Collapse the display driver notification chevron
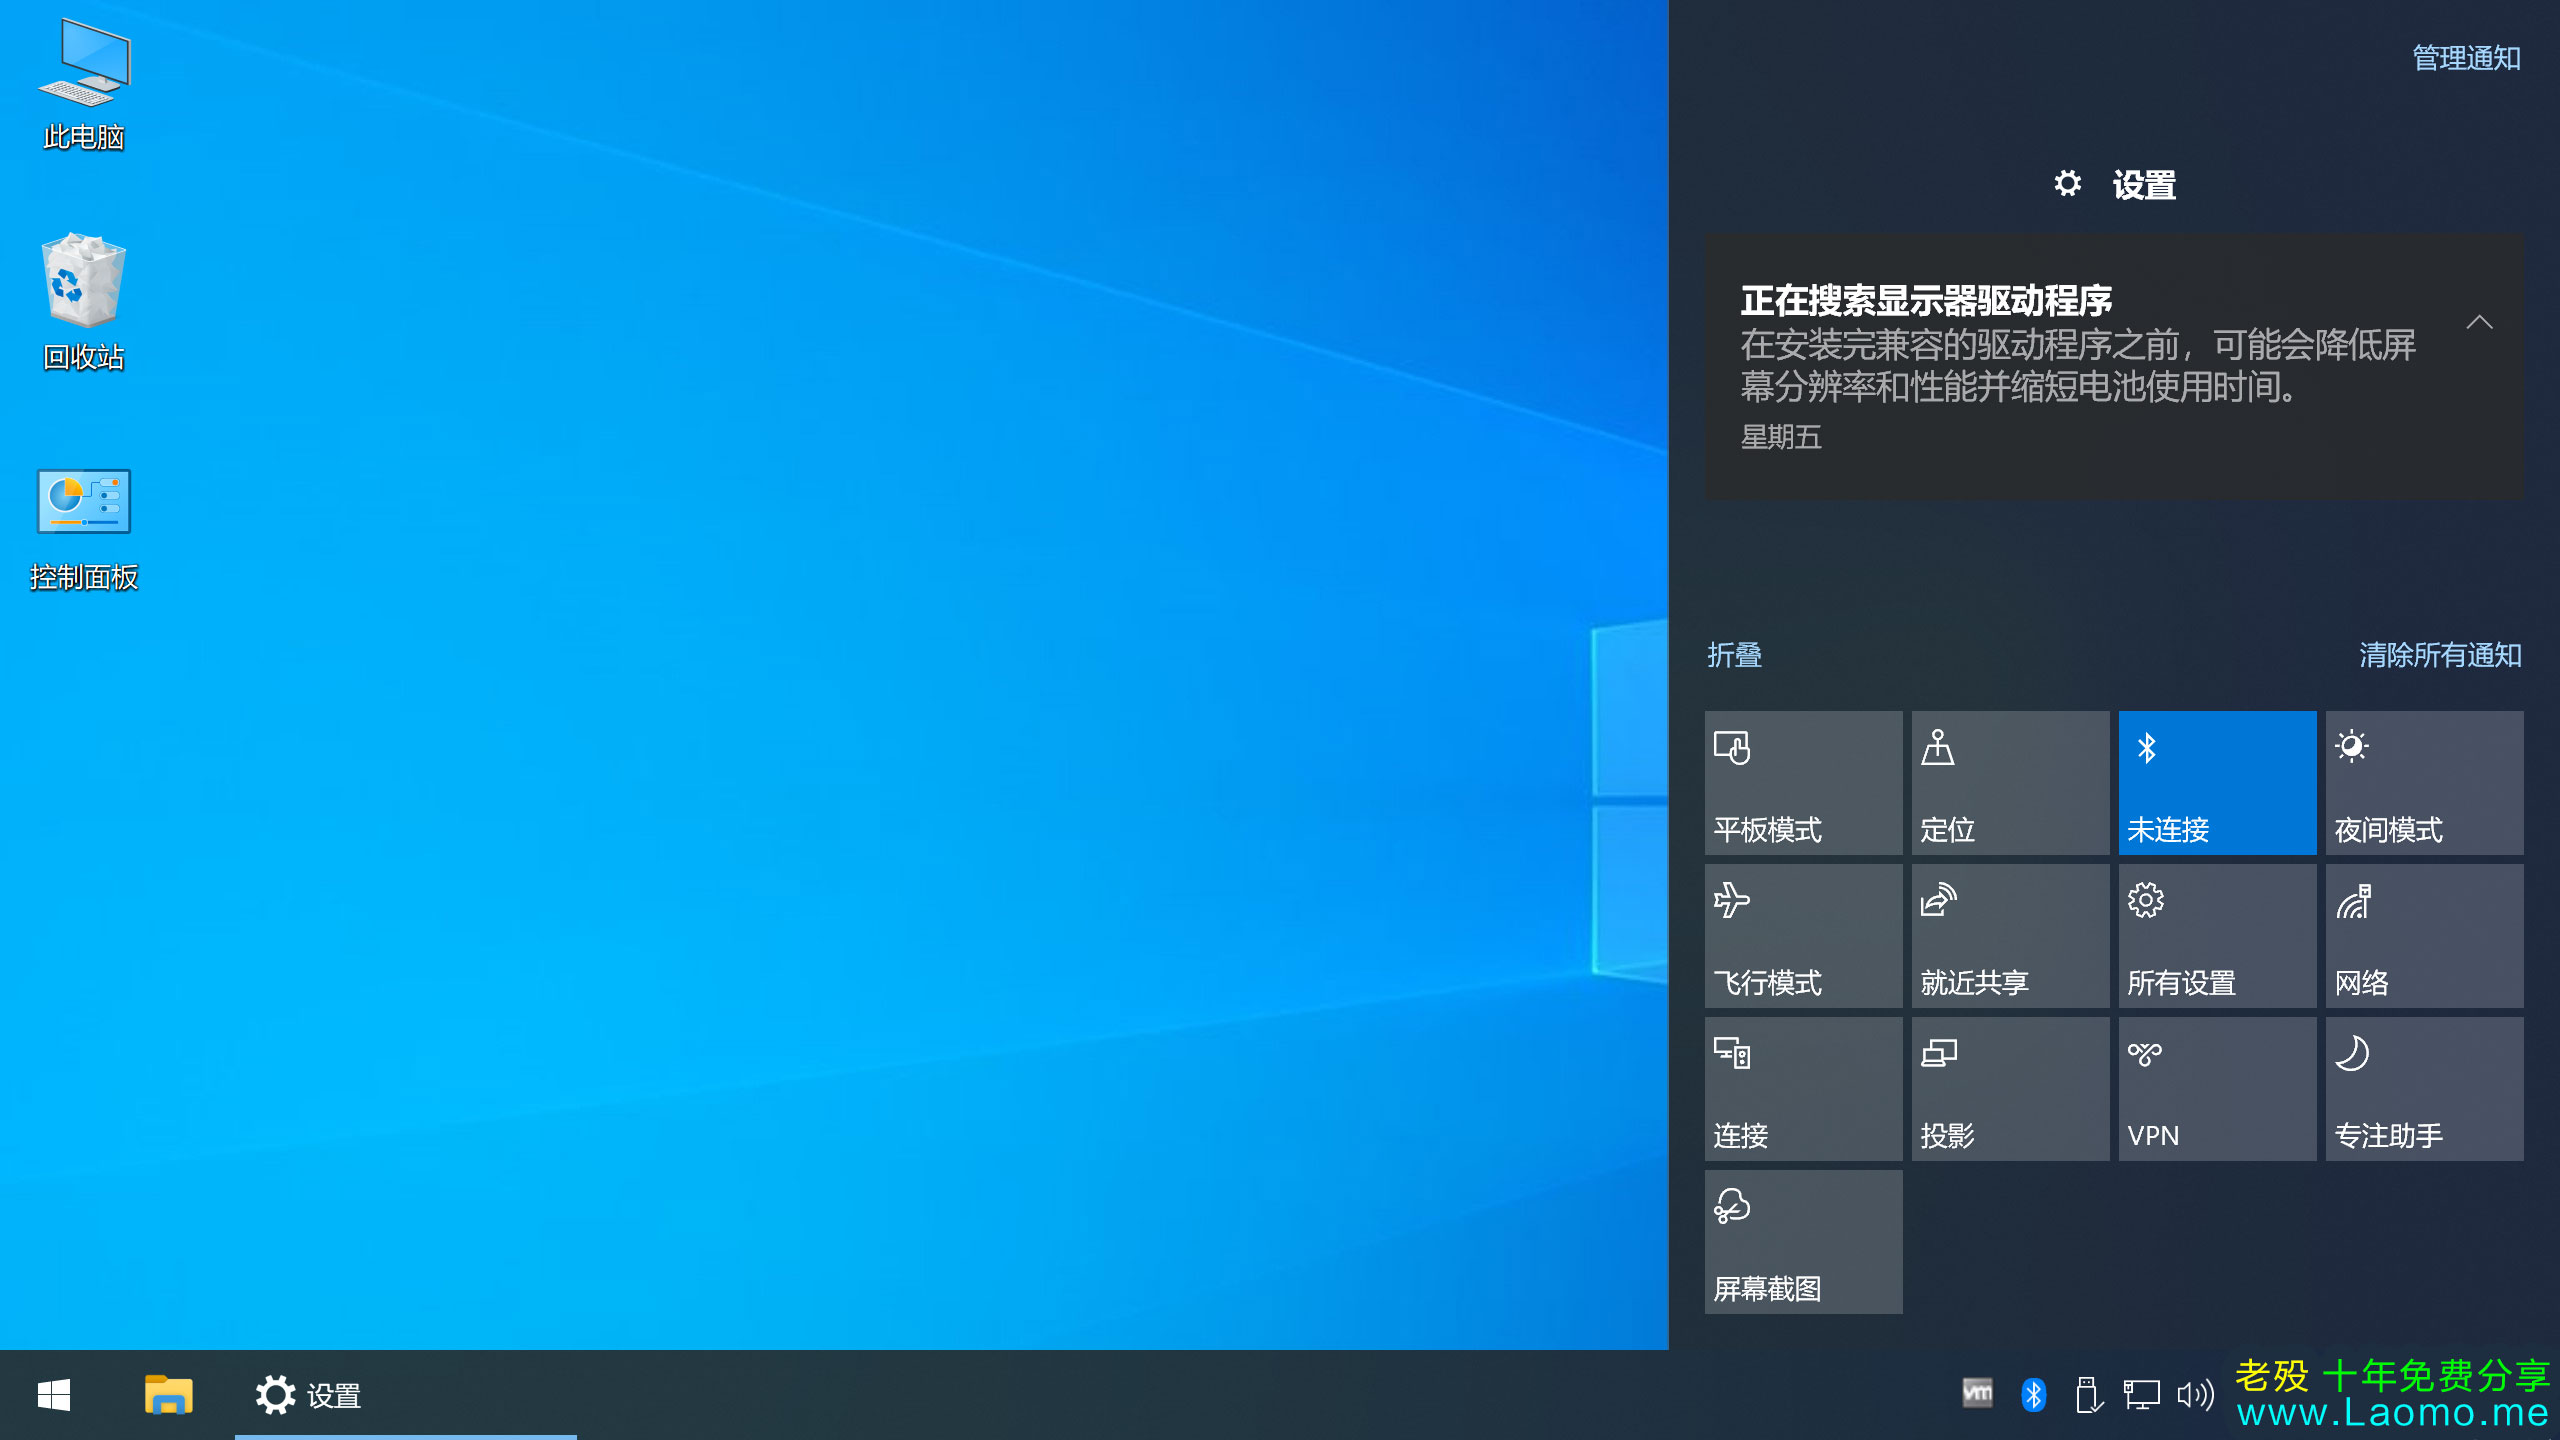 [2479, 322]
